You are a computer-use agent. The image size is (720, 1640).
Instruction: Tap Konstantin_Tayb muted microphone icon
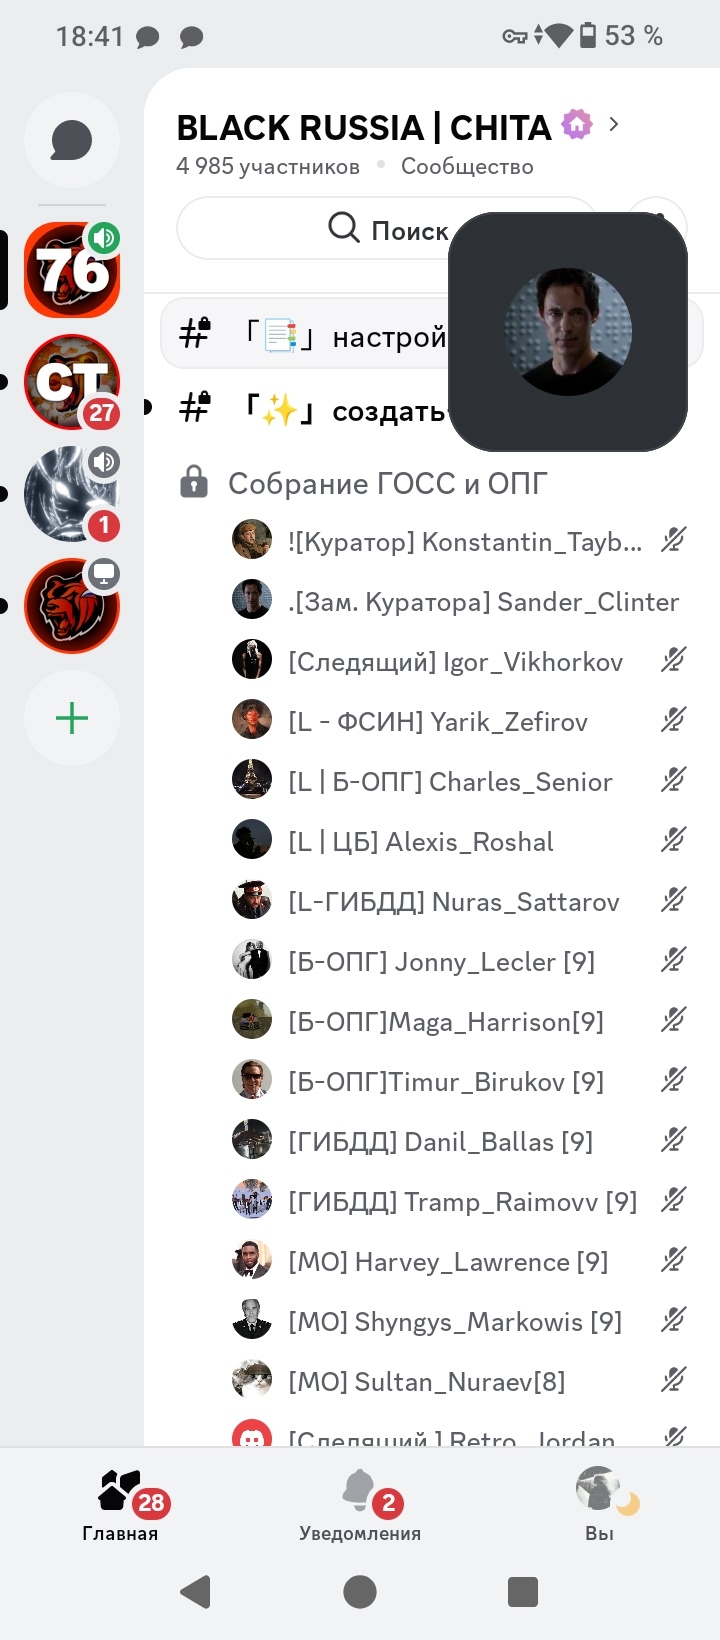pos(674,541)
